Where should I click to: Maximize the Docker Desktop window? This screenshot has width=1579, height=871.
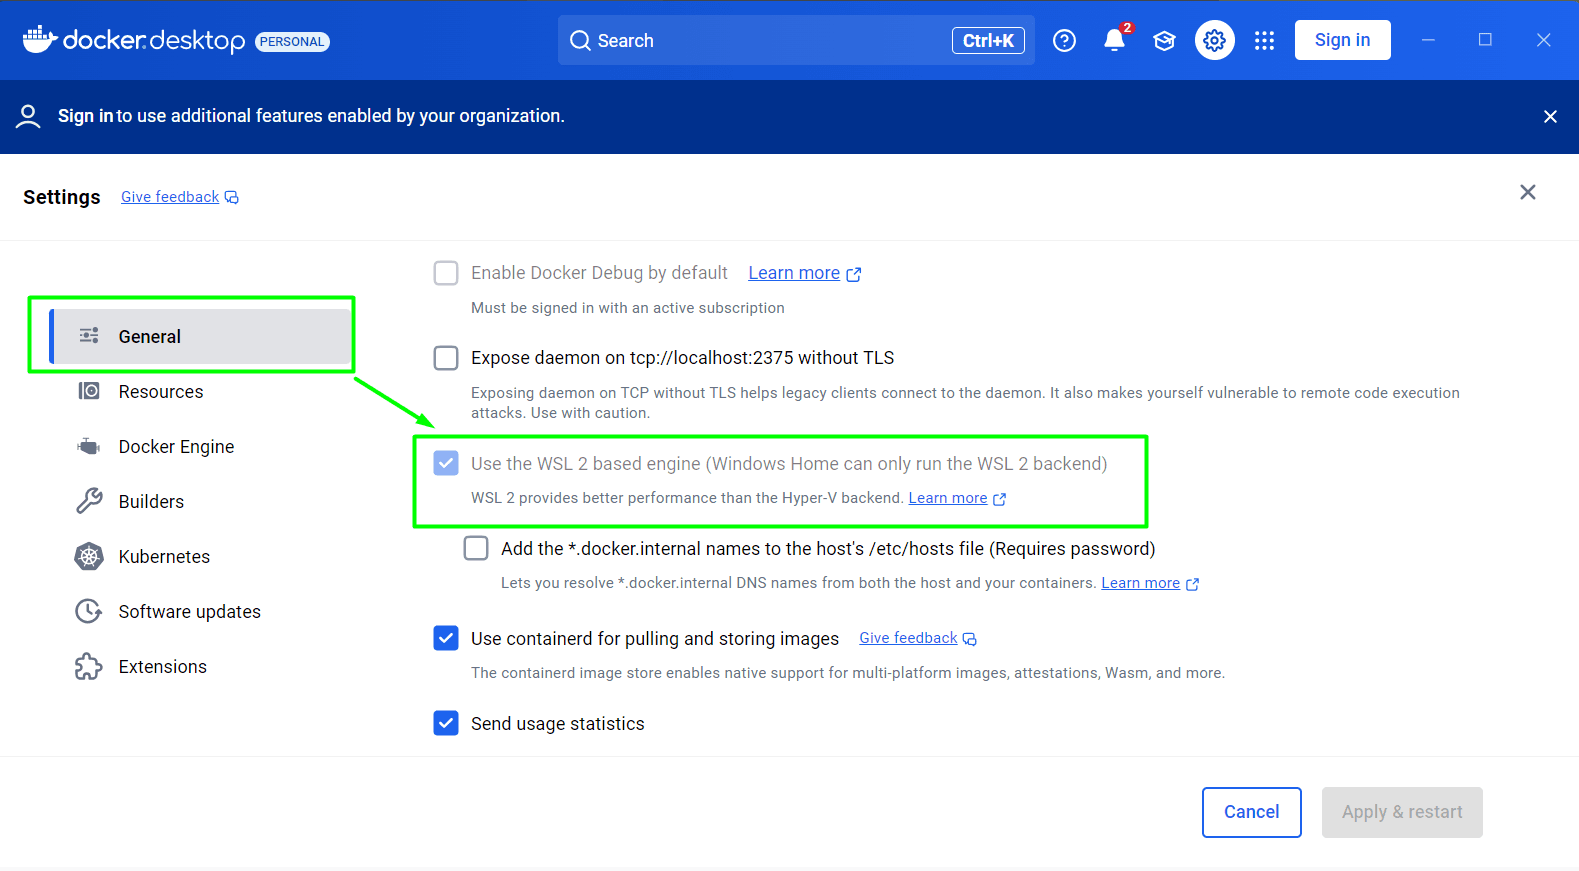coord(1485,40)
